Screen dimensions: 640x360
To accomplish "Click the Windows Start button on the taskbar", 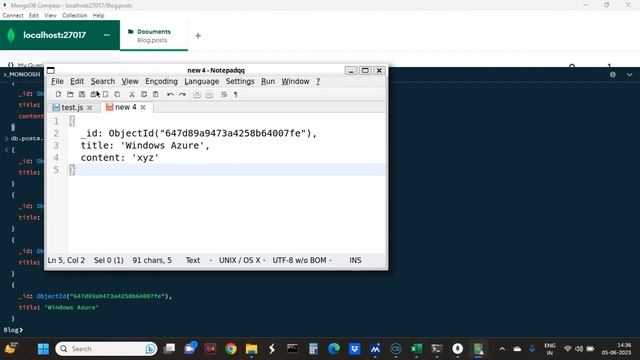I will click(x=43, y=349).
